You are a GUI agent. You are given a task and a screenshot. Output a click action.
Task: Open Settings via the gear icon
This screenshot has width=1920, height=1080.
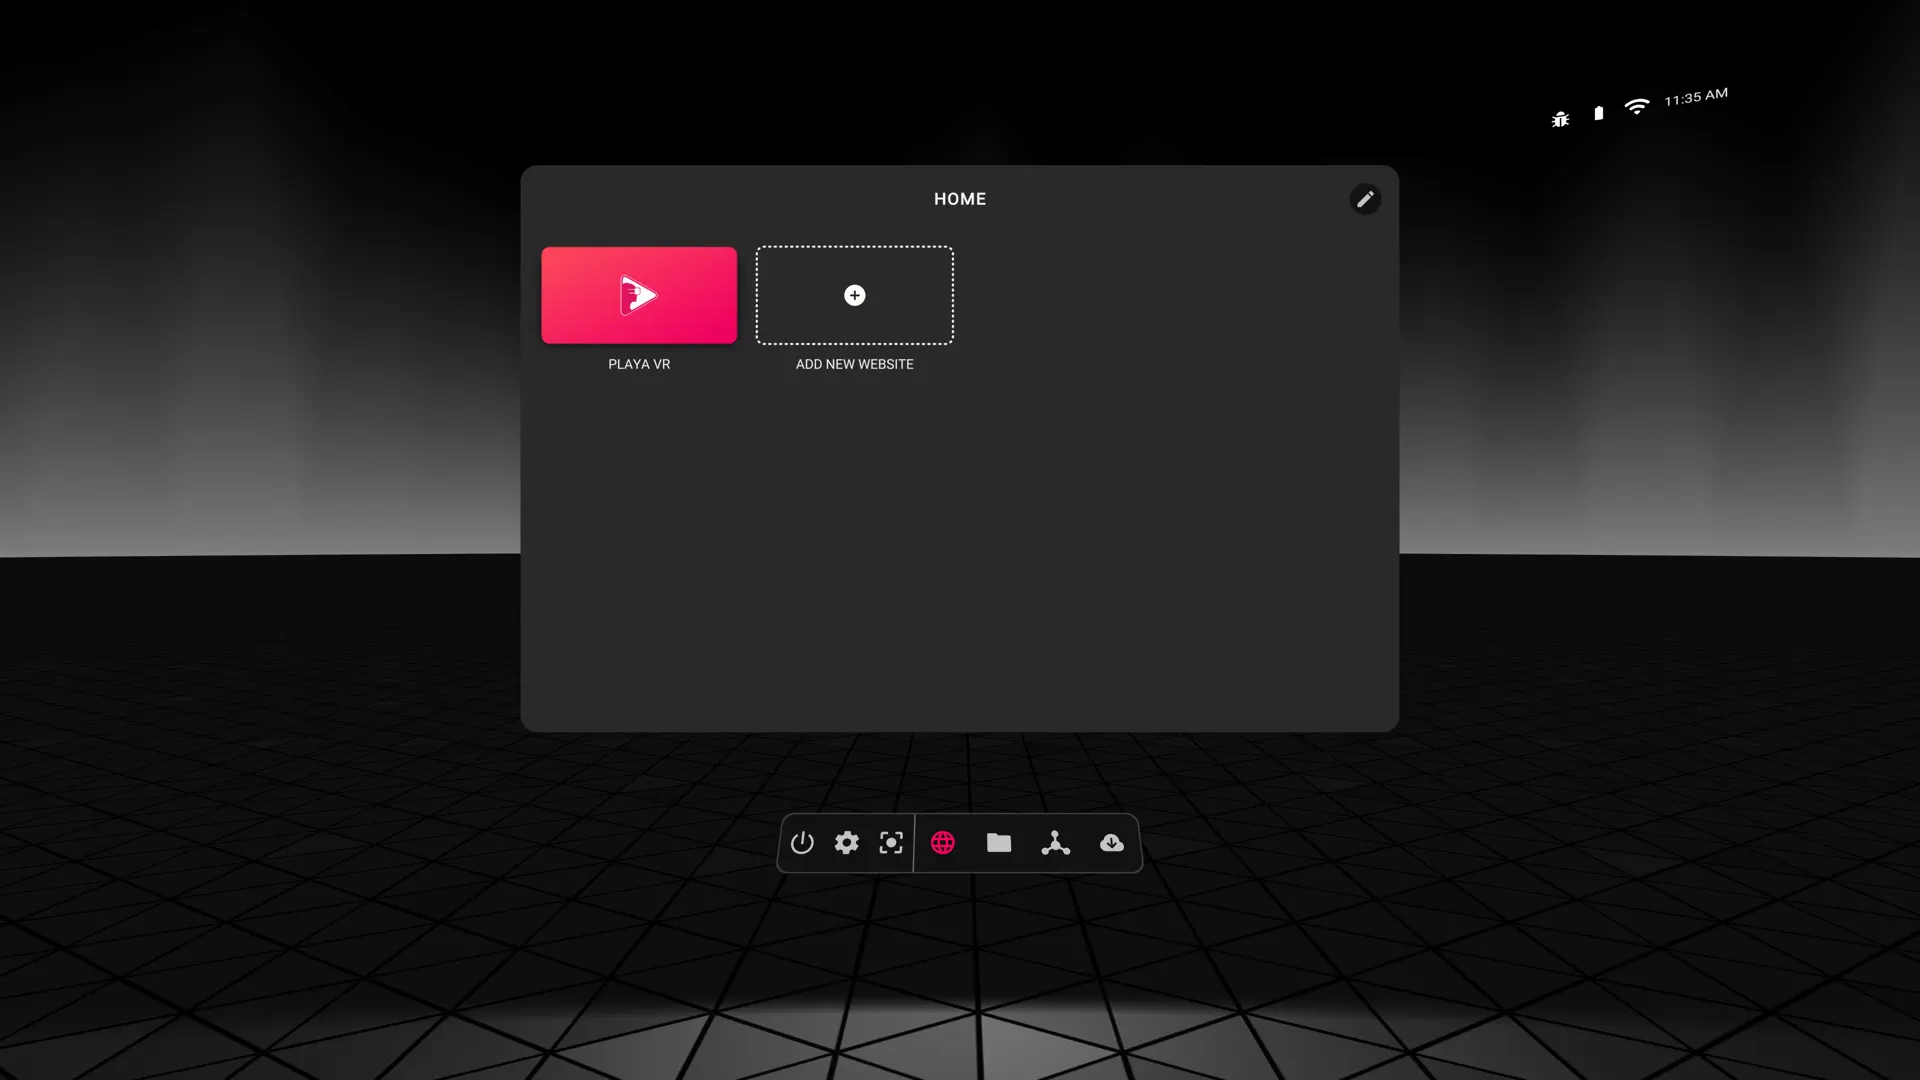[845, 843]
